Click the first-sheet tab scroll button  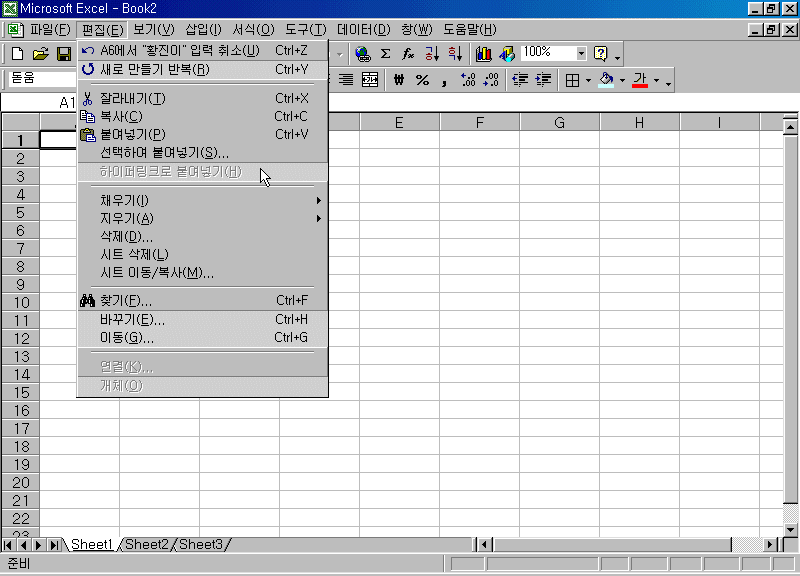(x=8, y=545)
